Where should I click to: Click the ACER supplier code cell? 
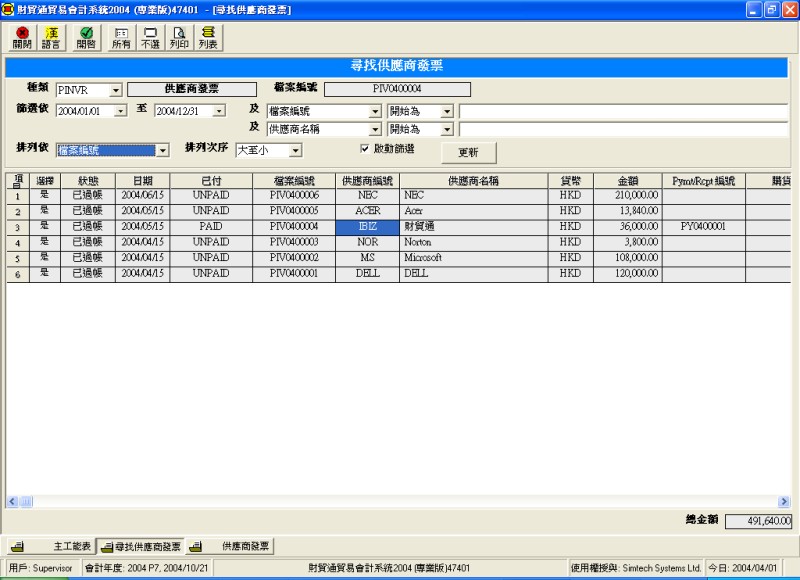[367, 211]
